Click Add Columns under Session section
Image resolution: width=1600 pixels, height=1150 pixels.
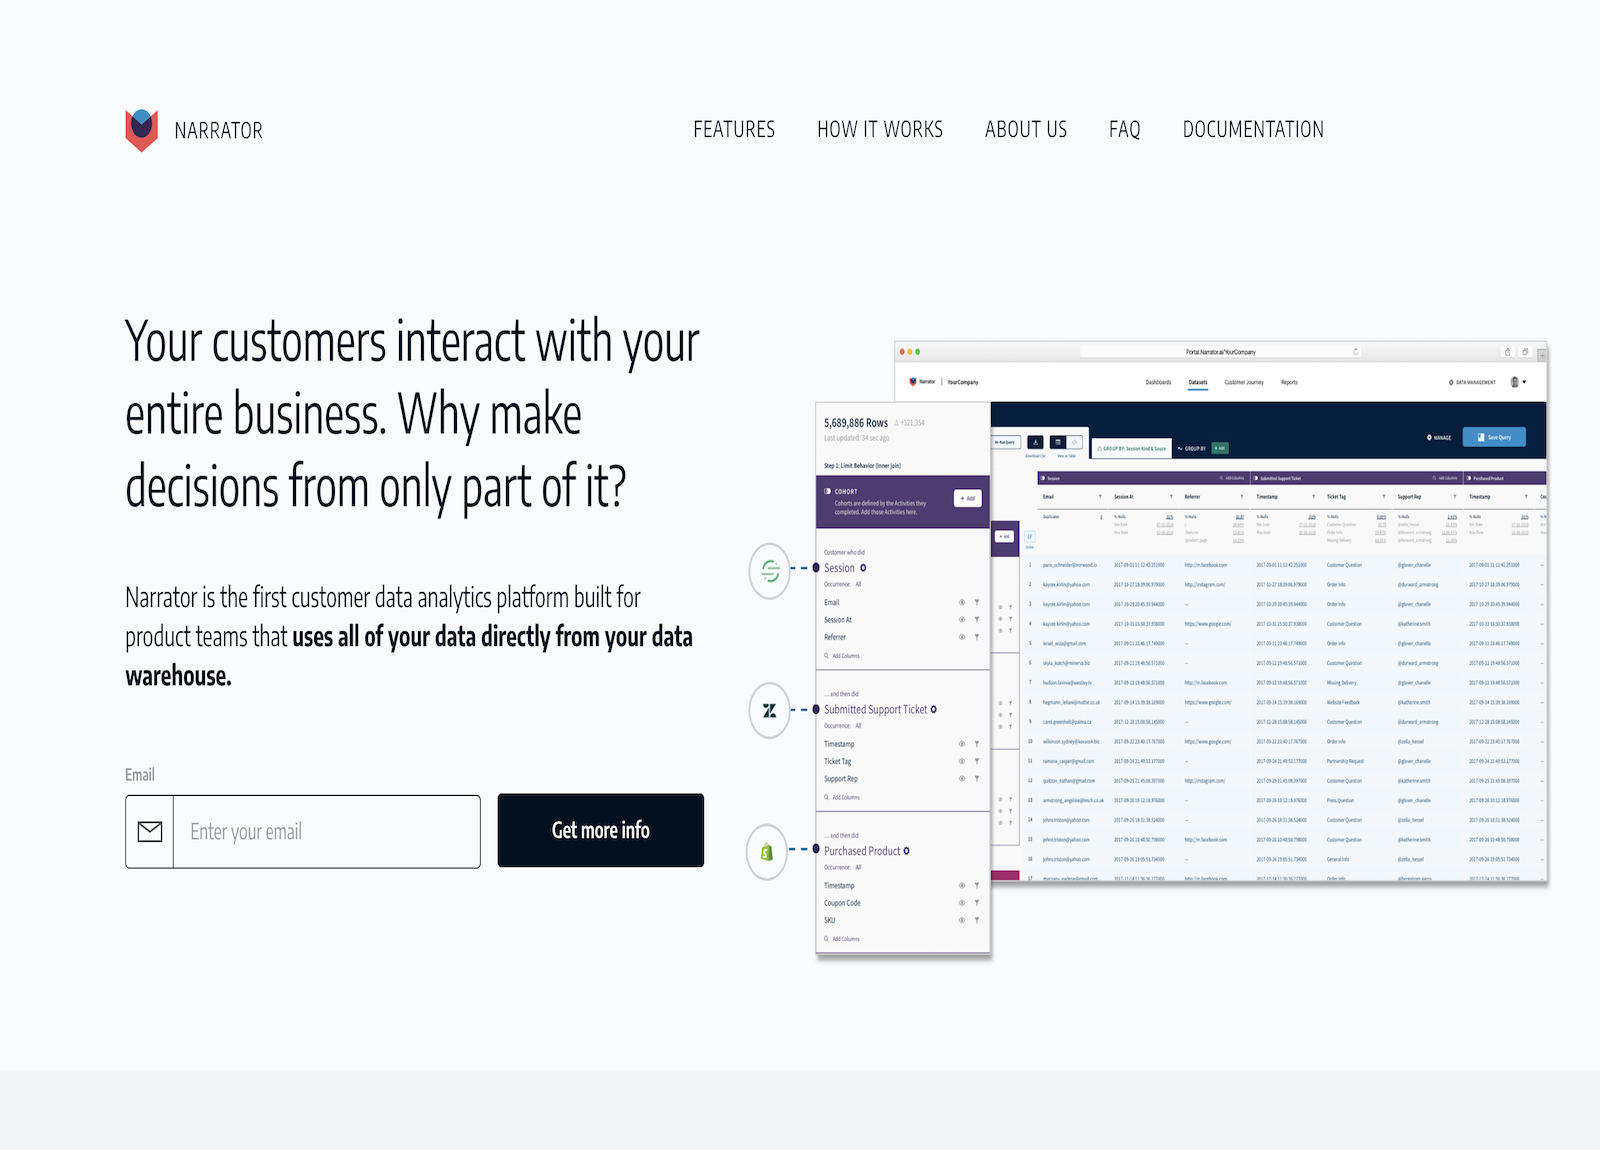842,656
